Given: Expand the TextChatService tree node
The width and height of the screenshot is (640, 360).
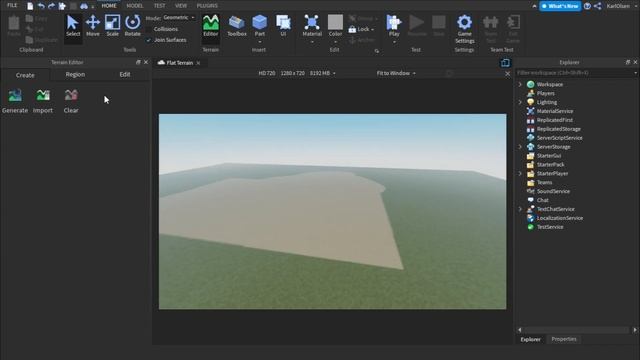Looking at the screenshot, I should coord(520,209).
